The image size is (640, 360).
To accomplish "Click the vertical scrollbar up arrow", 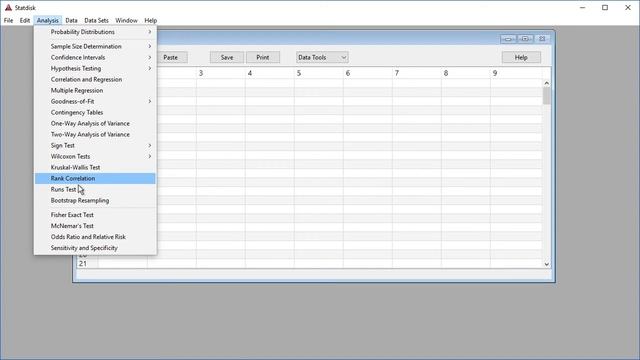I will coord(547,83).
